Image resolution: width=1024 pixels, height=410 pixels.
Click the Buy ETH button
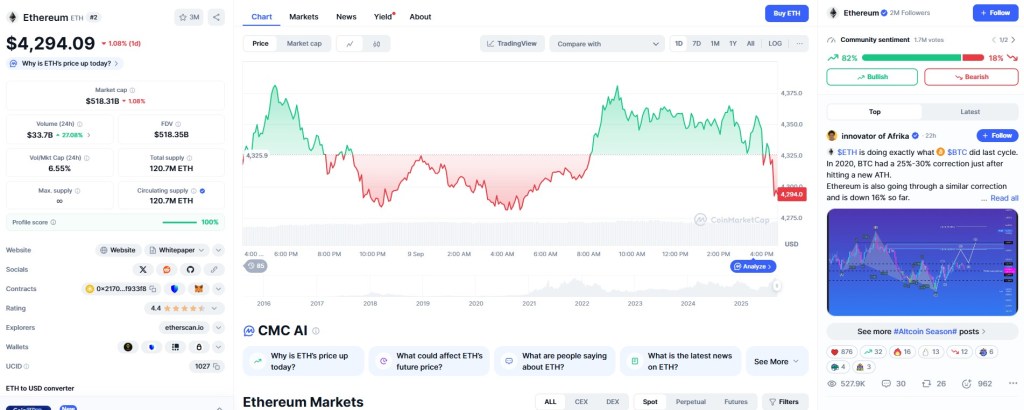click(x=786, y=13)
